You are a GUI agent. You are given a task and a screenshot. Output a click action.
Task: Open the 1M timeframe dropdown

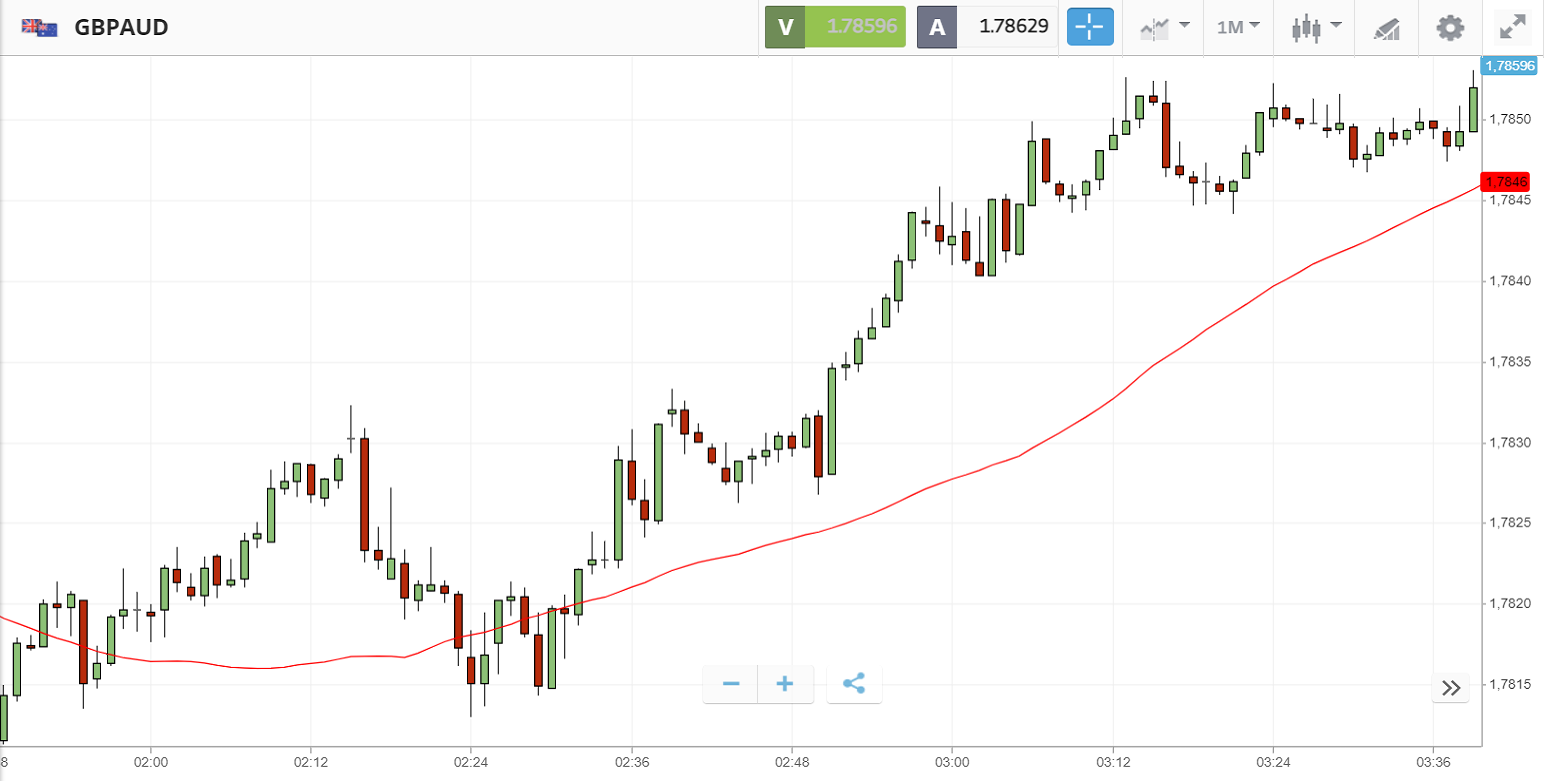click(1238, 27)
